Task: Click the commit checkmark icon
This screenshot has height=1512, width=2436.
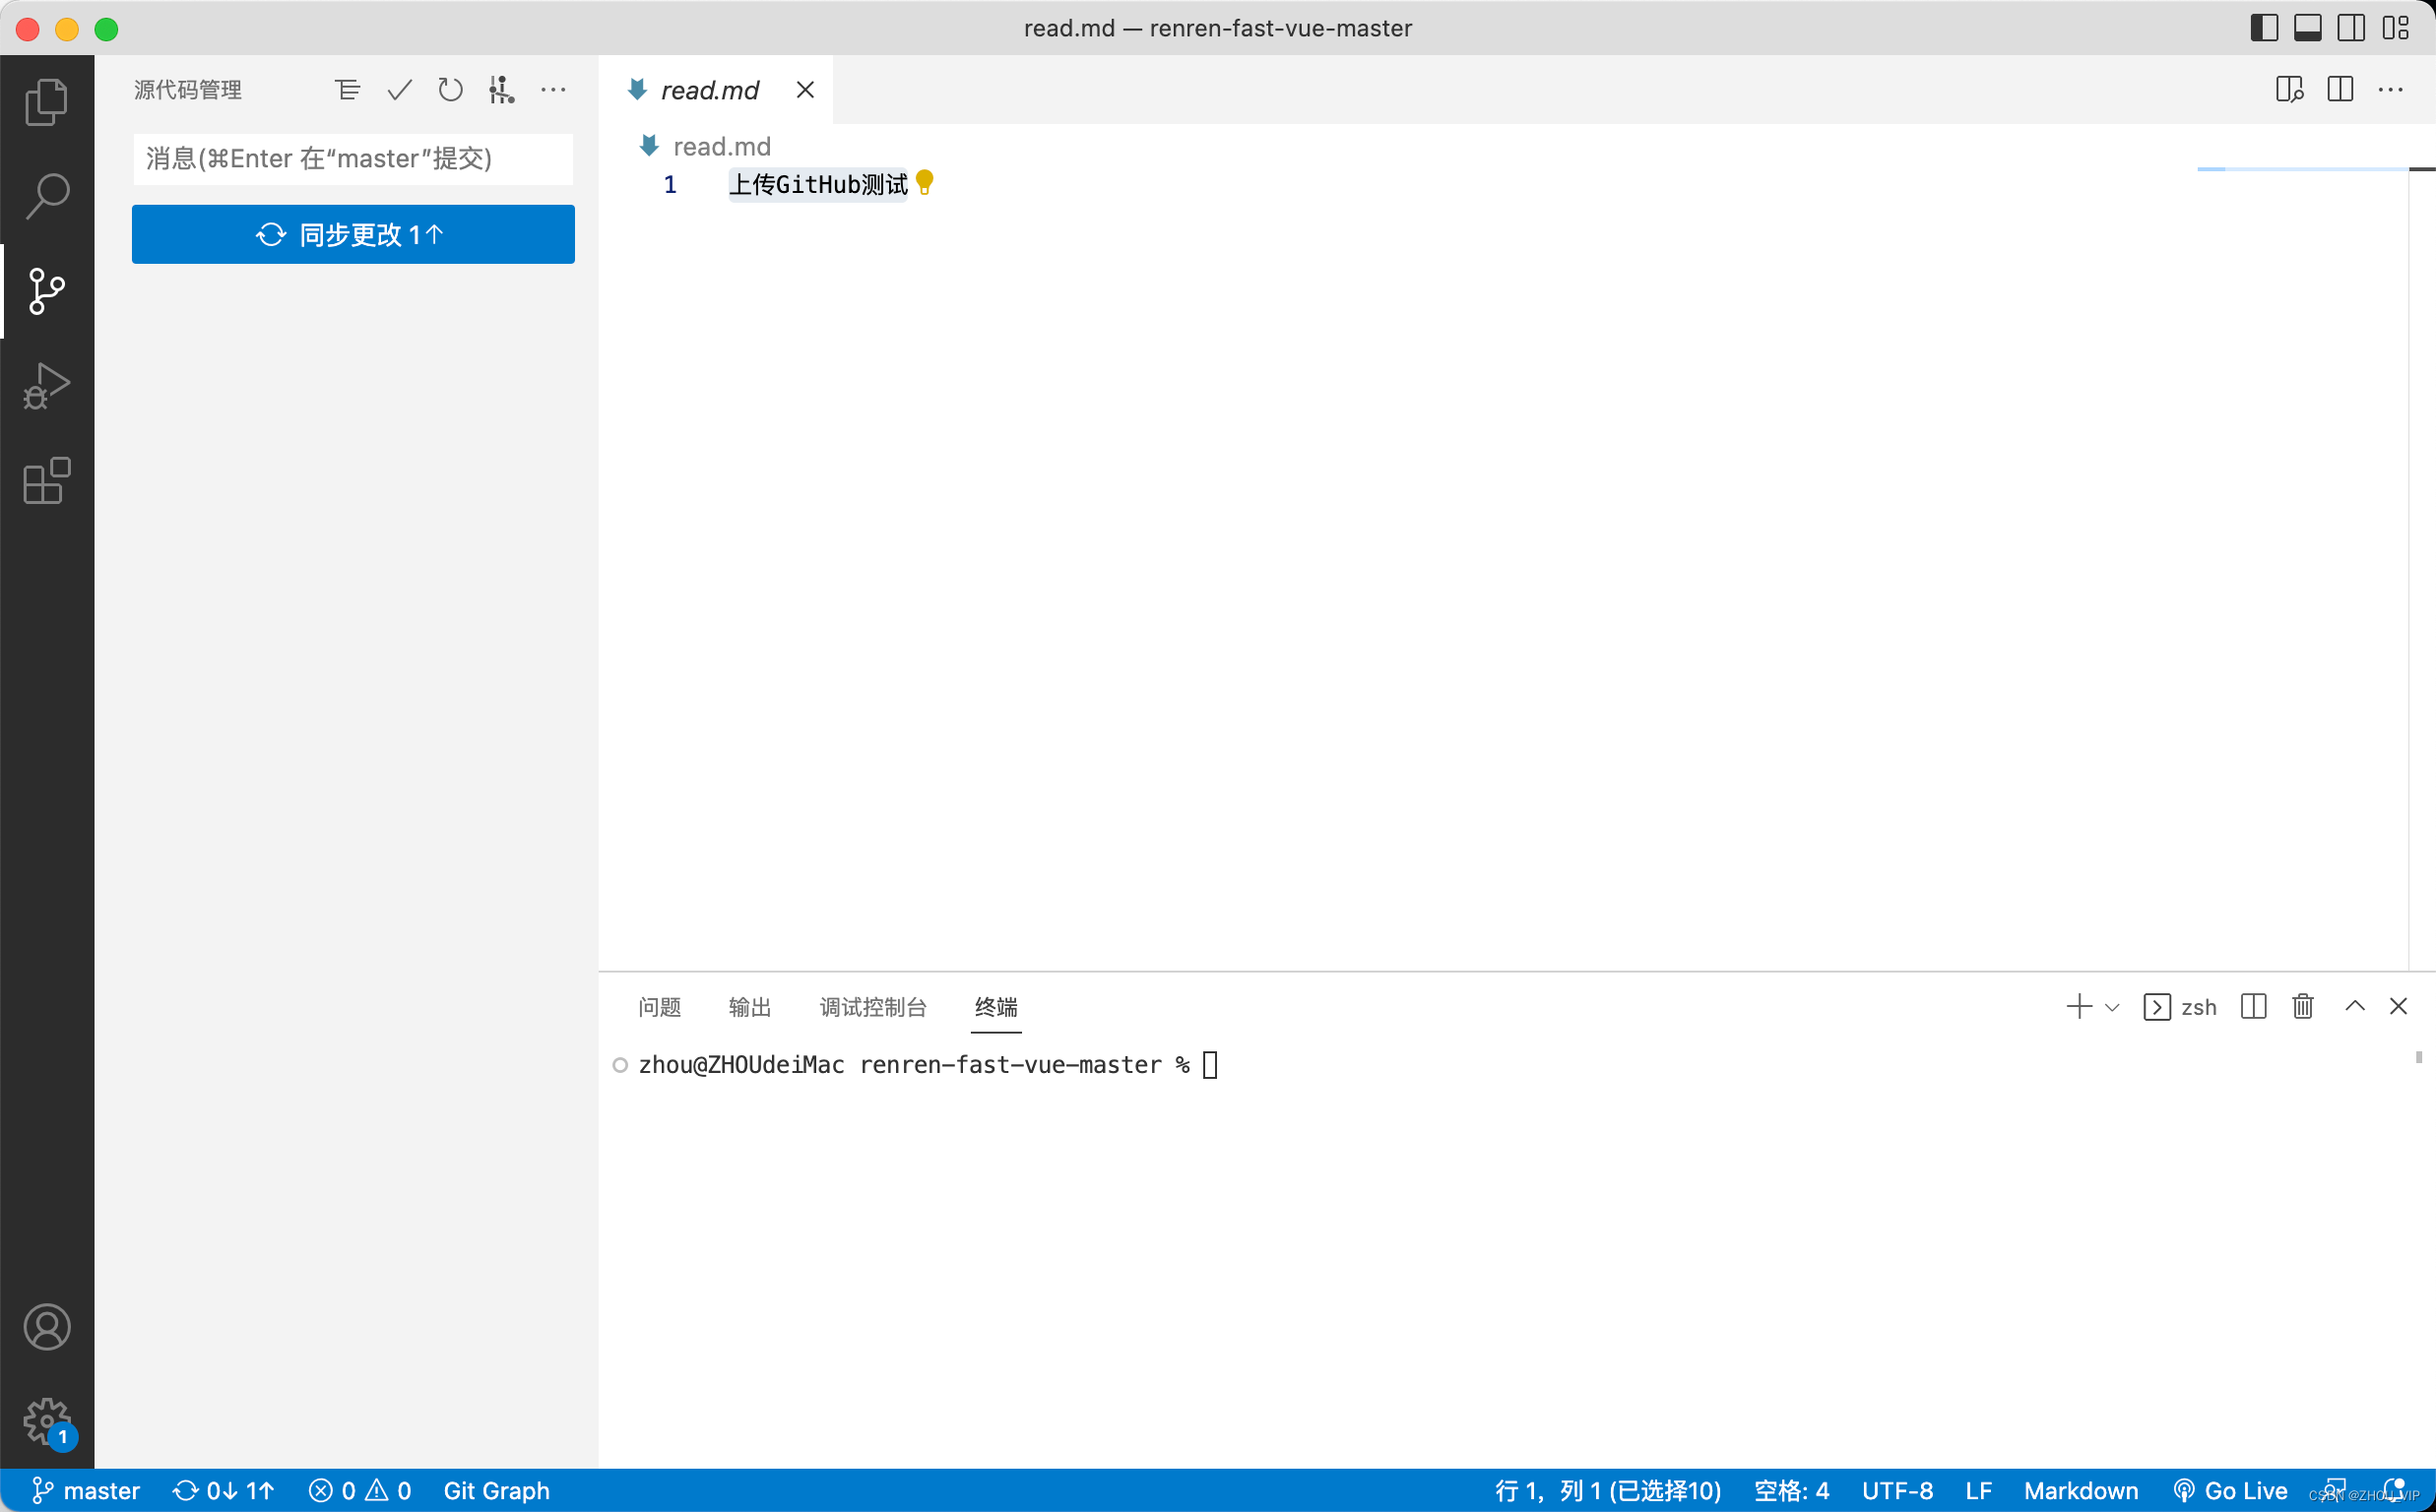Action: [399, 90]
